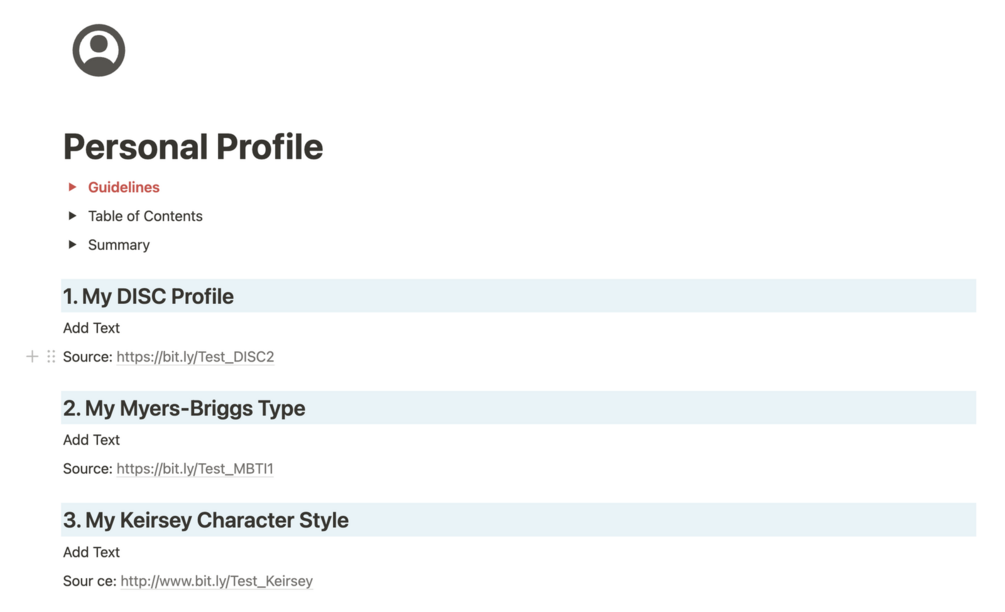Select the red Guidelines label text
The width and height of the screenshot is (1005, 612).
pos(124,187)
